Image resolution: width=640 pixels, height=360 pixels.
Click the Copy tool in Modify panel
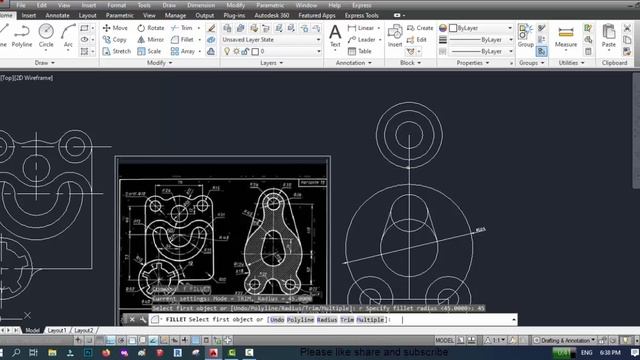click(115, 40)
